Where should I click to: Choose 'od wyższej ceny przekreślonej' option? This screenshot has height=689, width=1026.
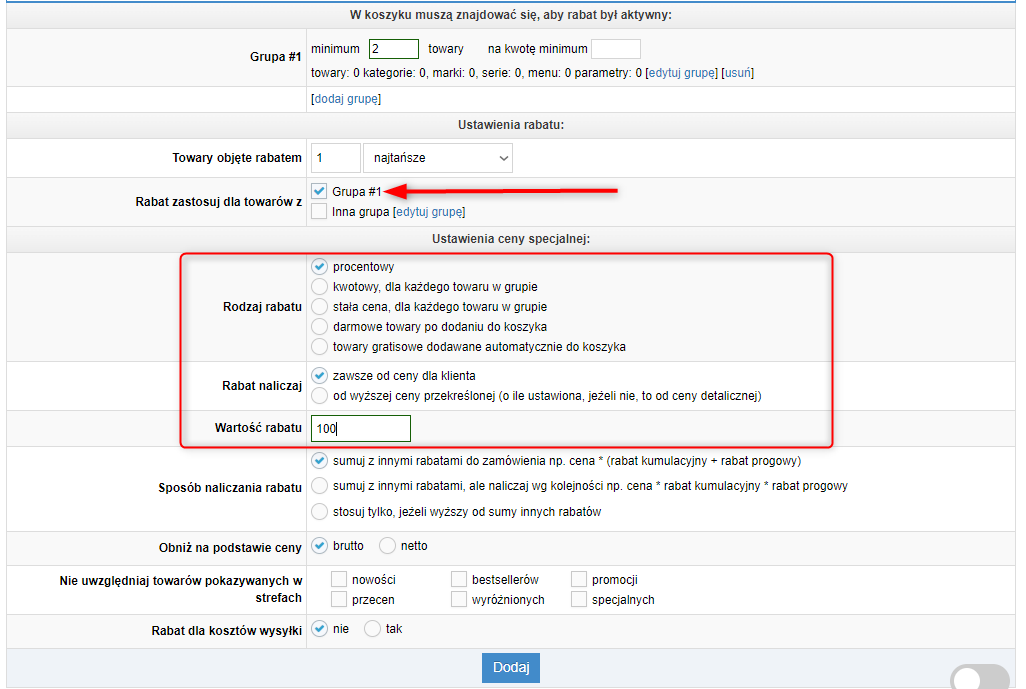(x=319, y=396)
